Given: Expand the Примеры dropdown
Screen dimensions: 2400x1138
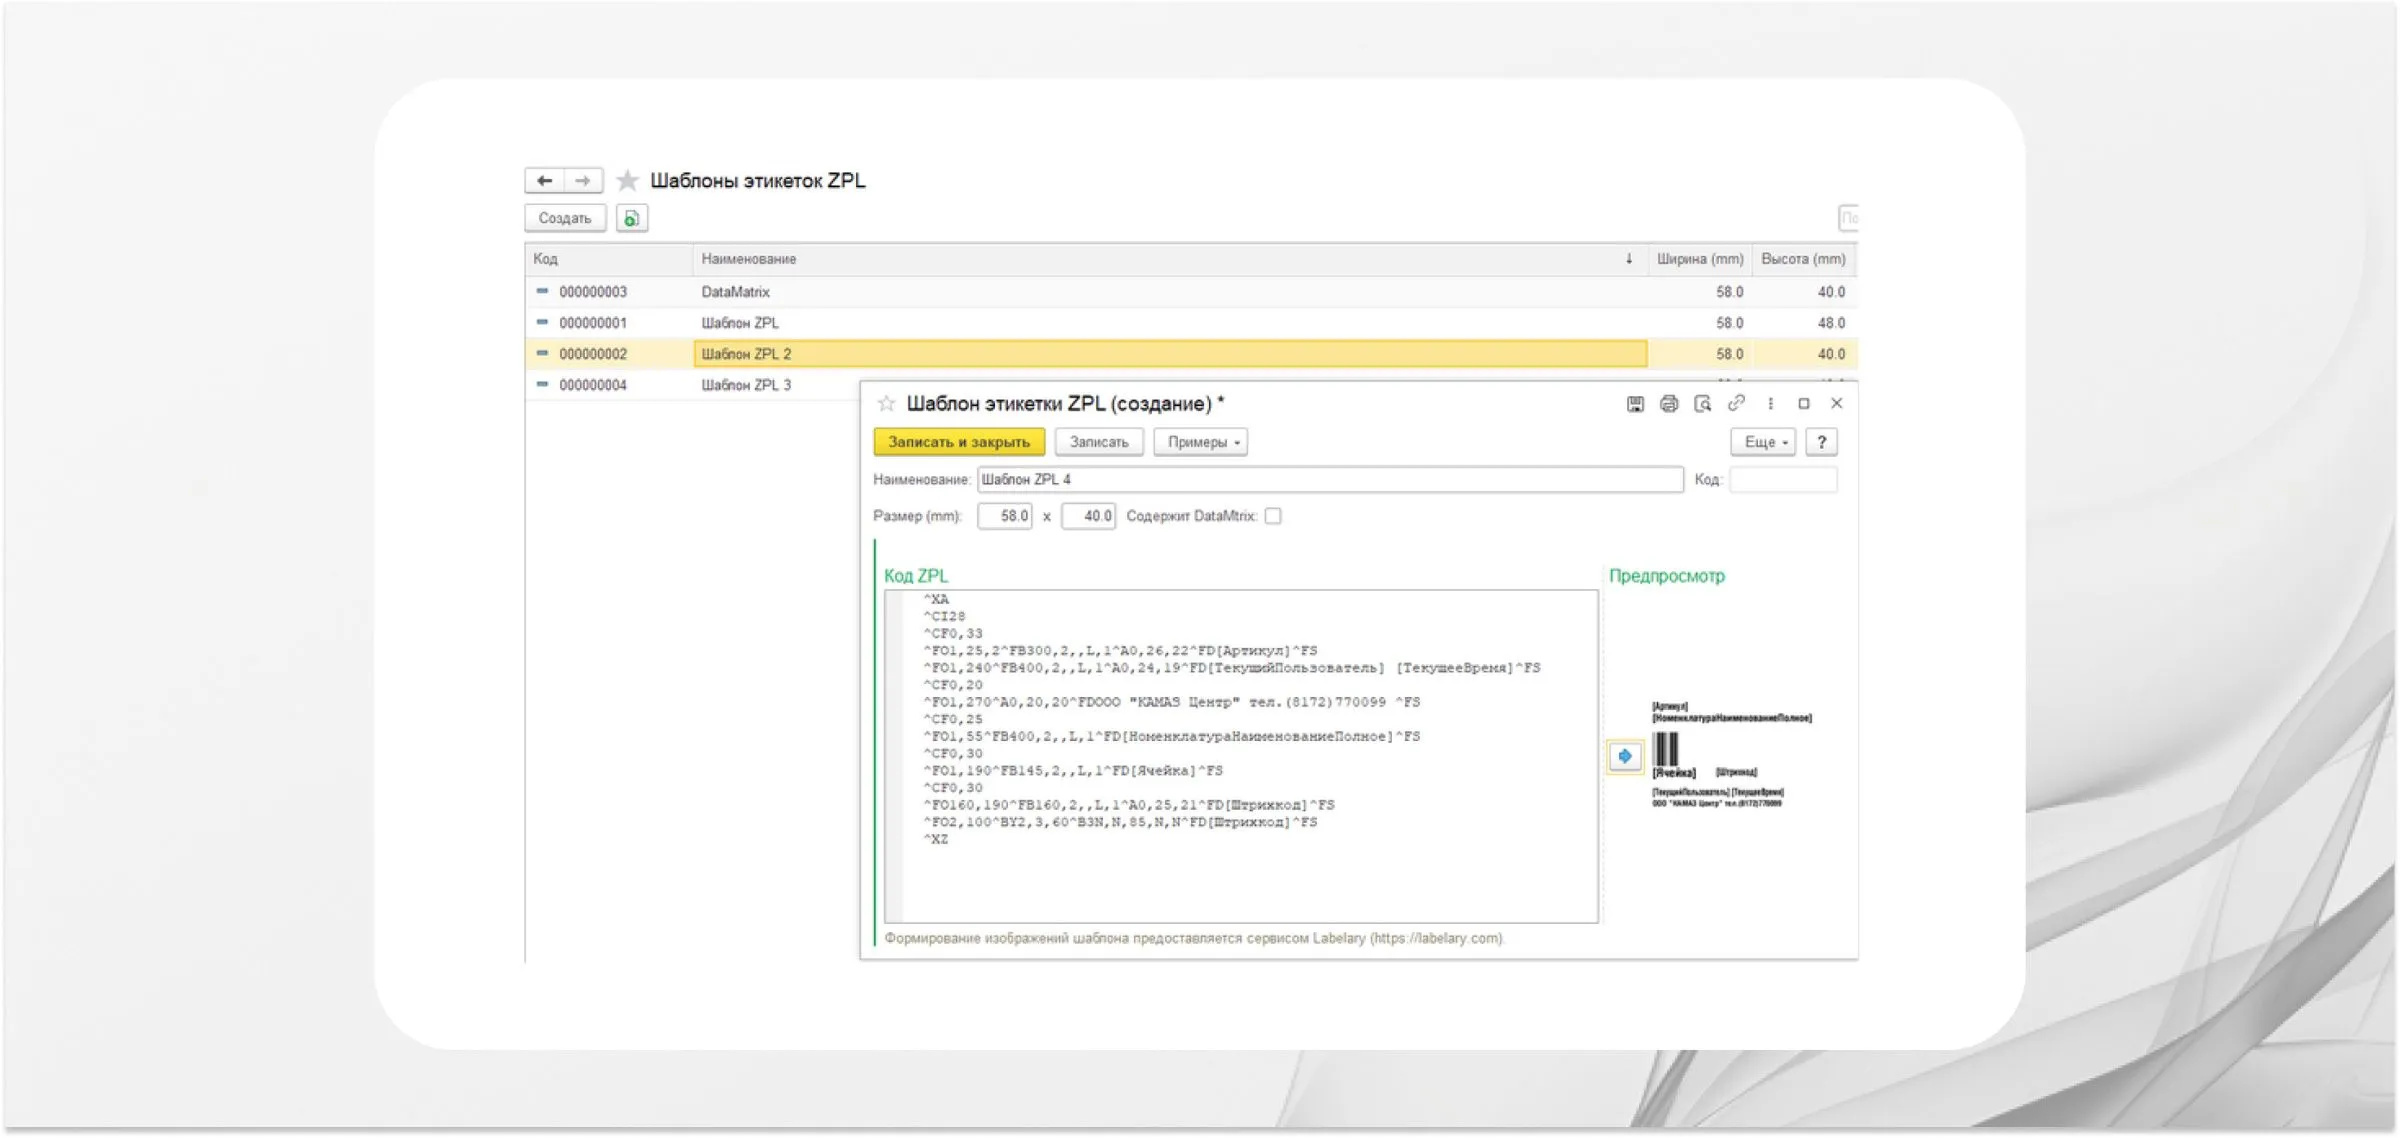Looking at the screenshot, I should (1201, 442).
